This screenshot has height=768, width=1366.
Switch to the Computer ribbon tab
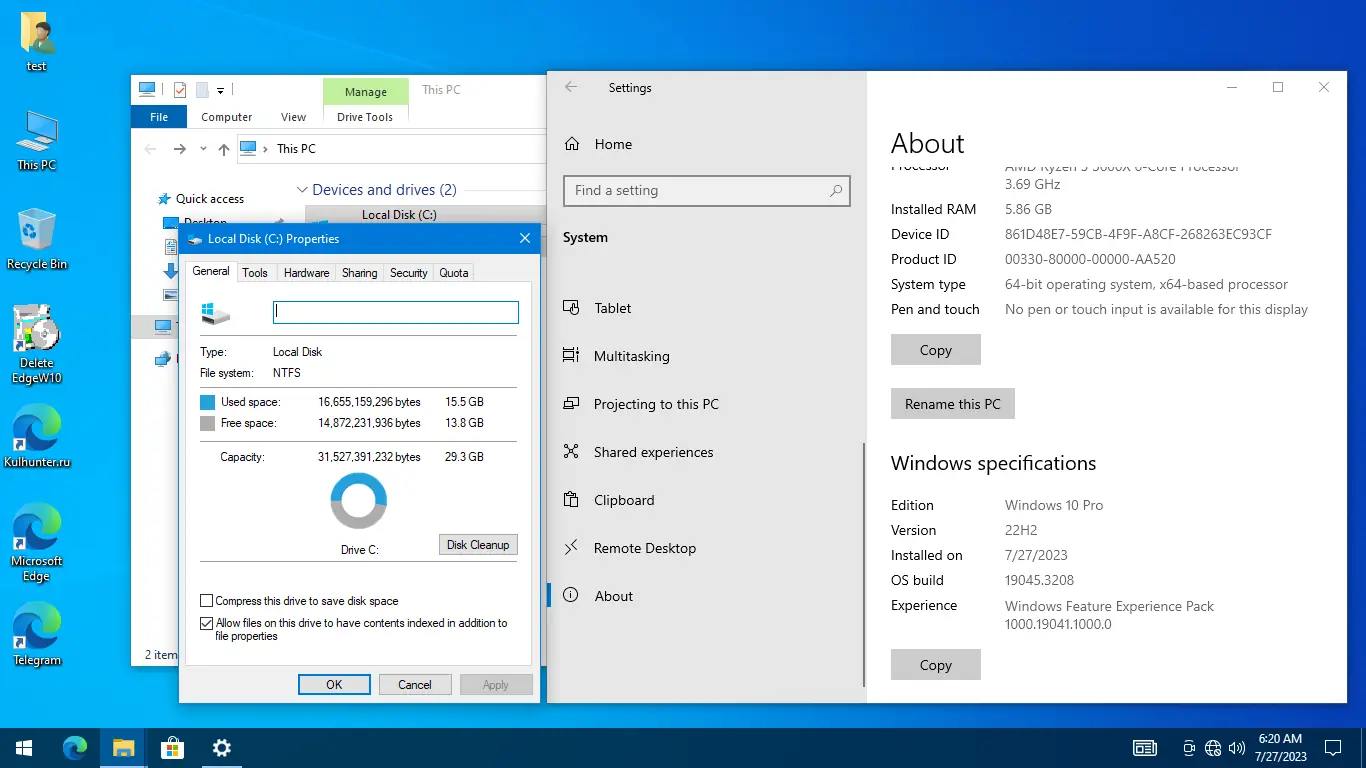[x=227, y=117]
